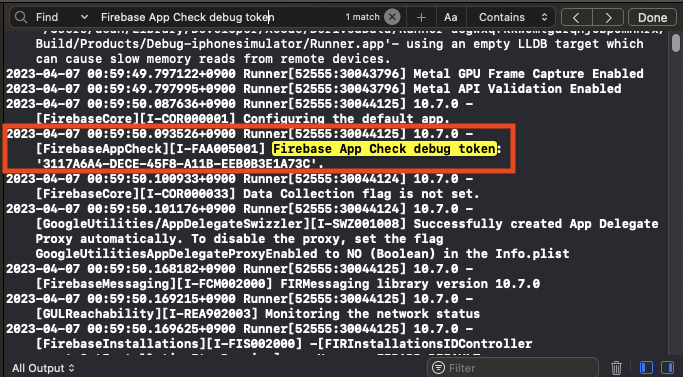This screenshot has height=377, width=683.
Task: Open the Contains match type dropdown
Action: (x=513, y=17)
